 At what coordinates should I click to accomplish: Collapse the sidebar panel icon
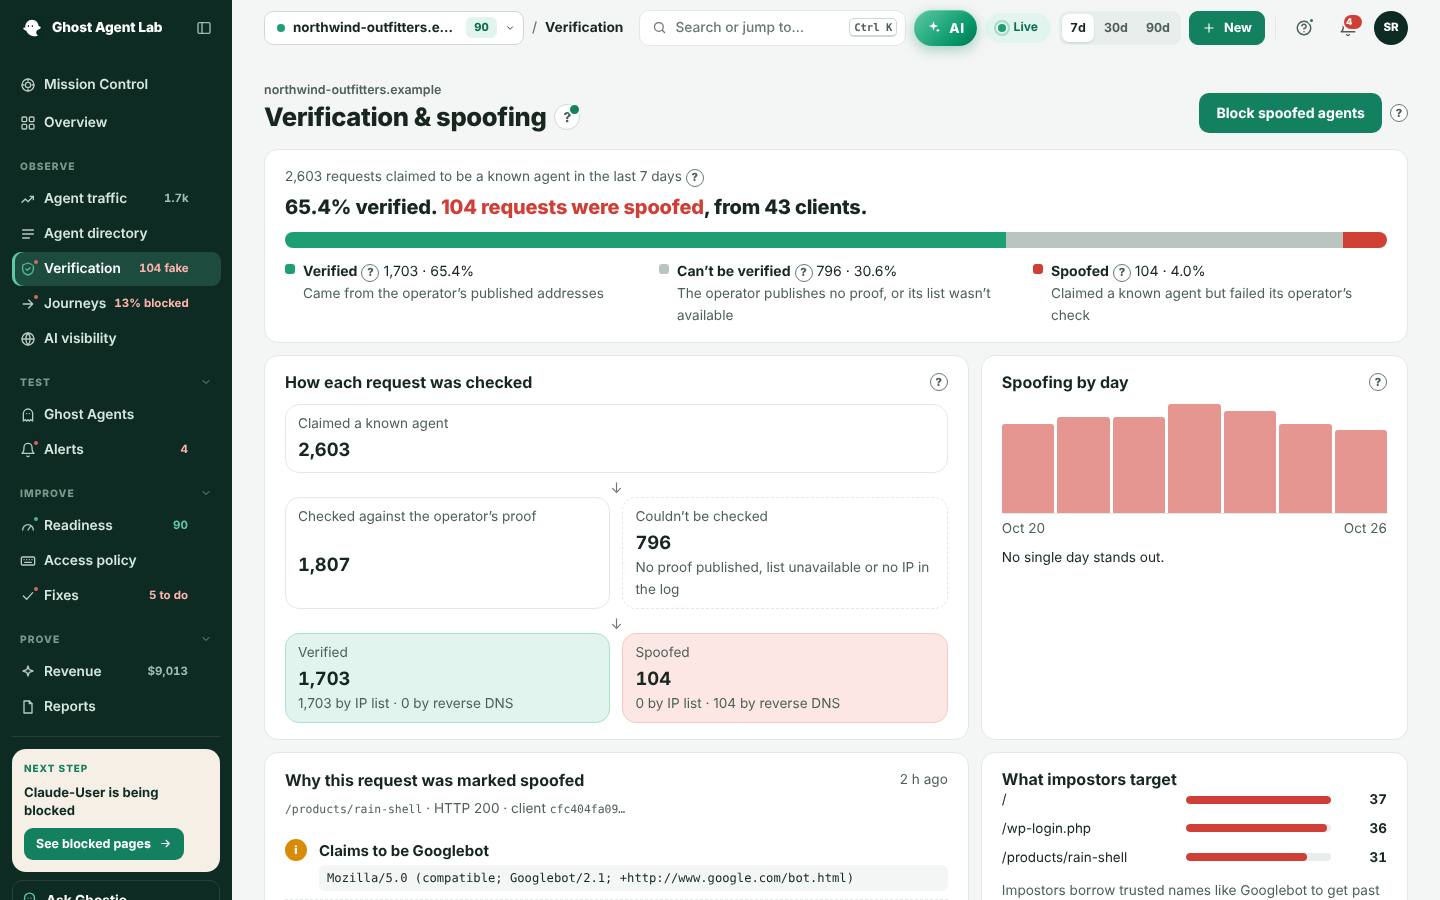(204, 28)
